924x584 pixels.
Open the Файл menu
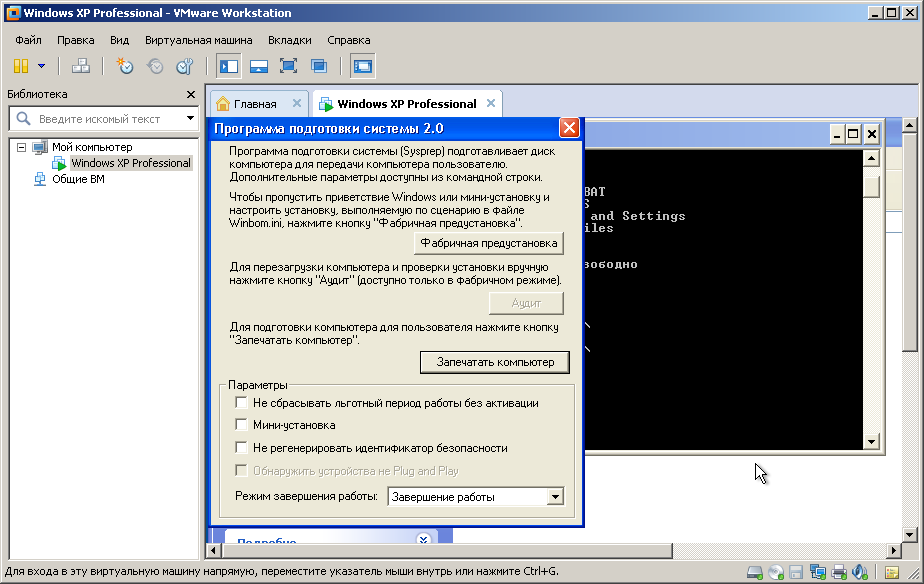[28, 40]
